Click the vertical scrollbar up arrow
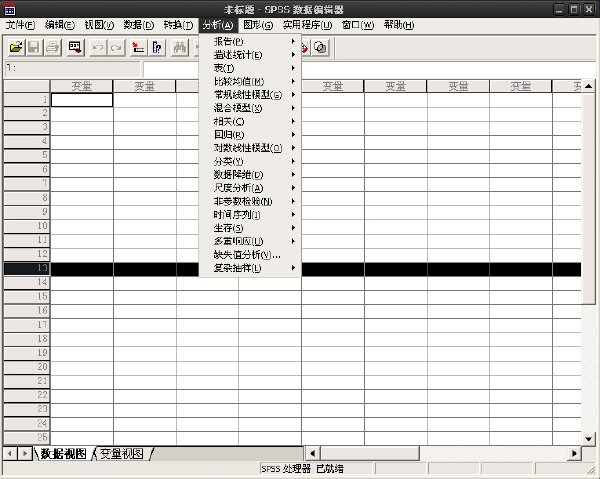This screenshot has height=479, width=600. 588,86
